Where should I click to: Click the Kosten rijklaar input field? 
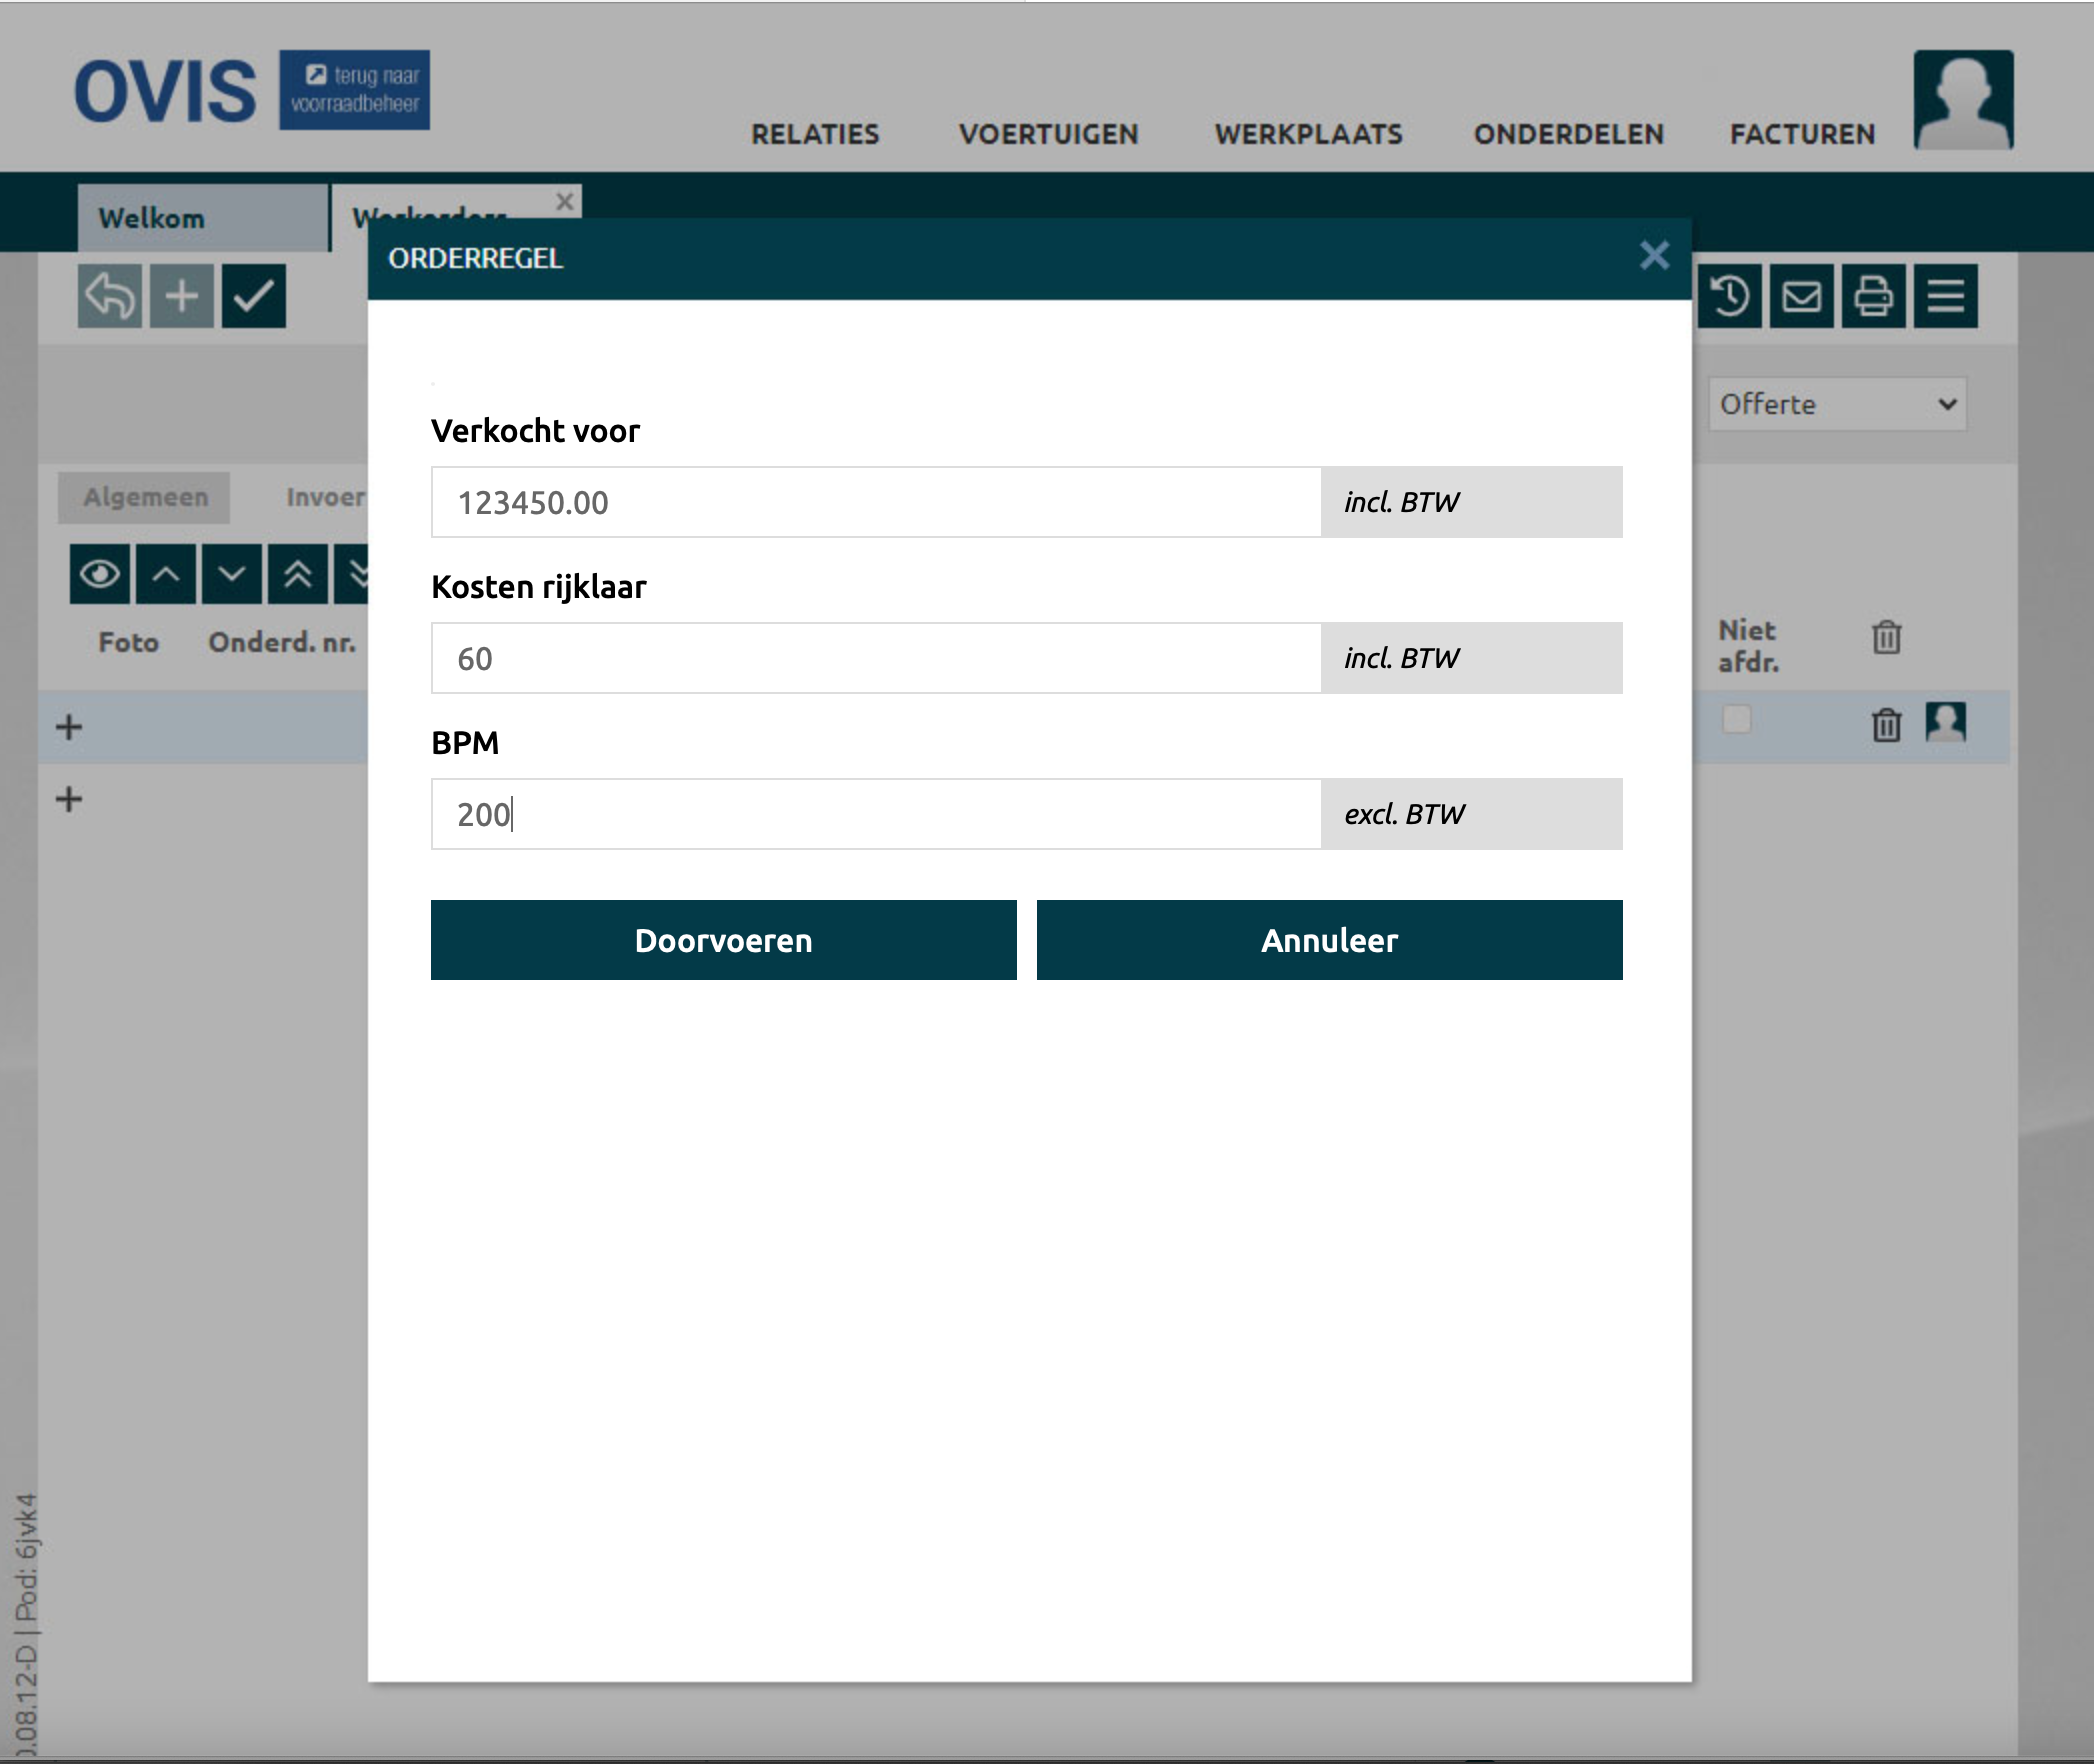[x=875, y=658]
